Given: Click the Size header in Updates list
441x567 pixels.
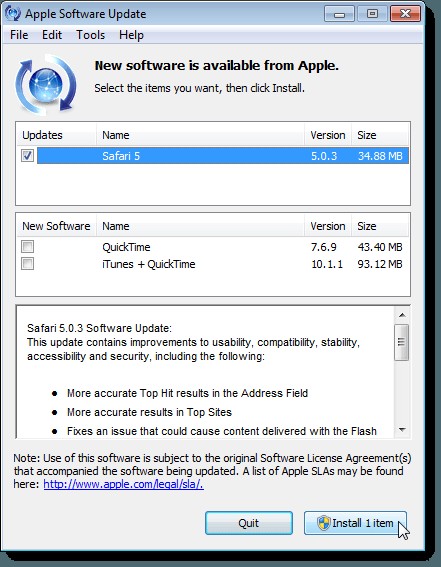Looking at the screenshot, I should click(380, 135).
